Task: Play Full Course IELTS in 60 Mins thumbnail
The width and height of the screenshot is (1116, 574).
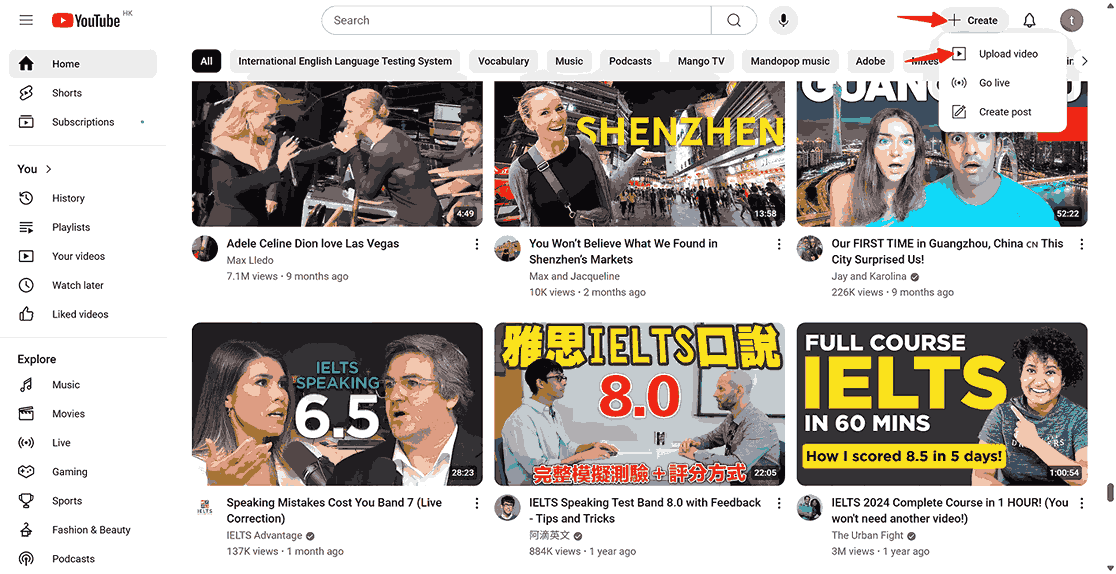Action: pos(942,404)
